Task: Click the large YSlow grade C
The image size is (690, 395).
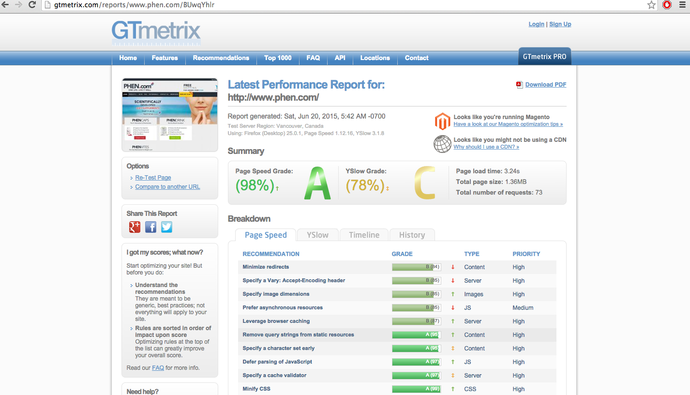Action: (425, 183)
